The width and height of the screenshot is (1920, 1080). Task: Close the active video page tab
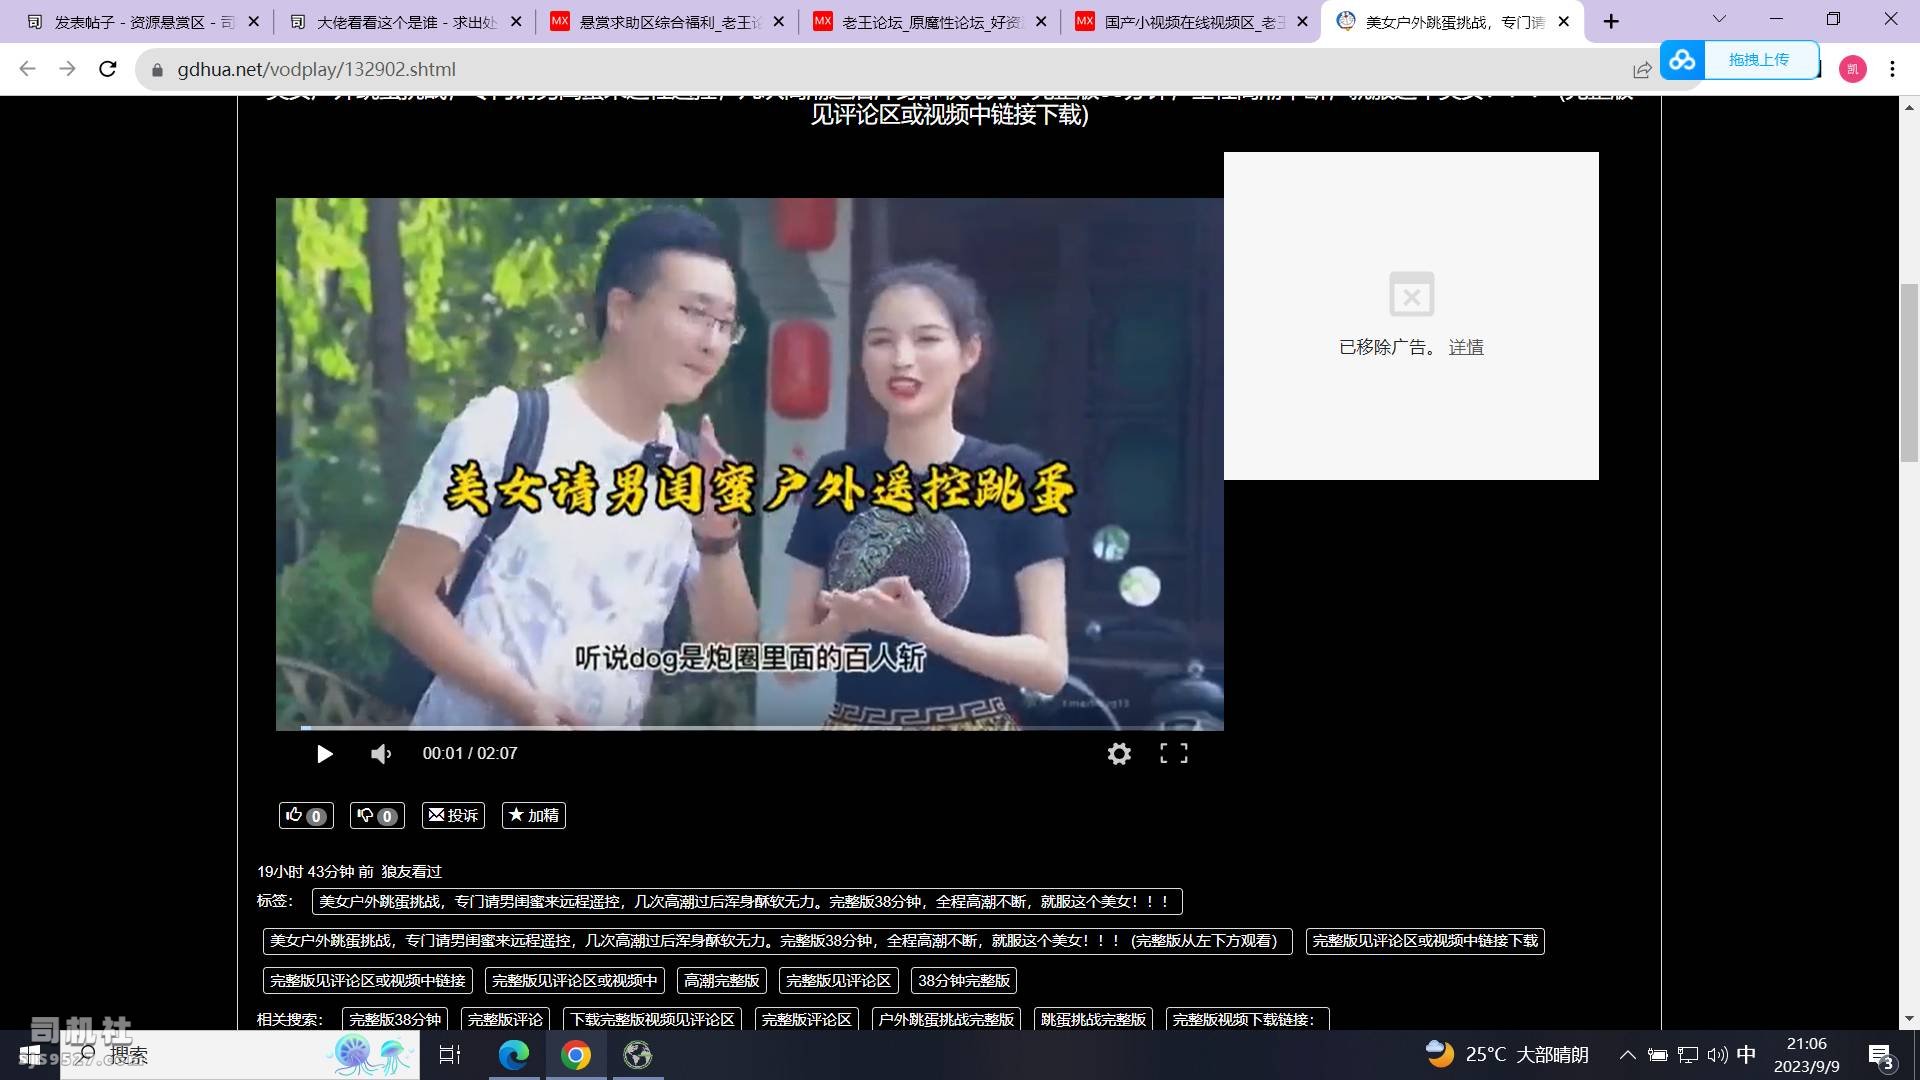(1564, 22)
